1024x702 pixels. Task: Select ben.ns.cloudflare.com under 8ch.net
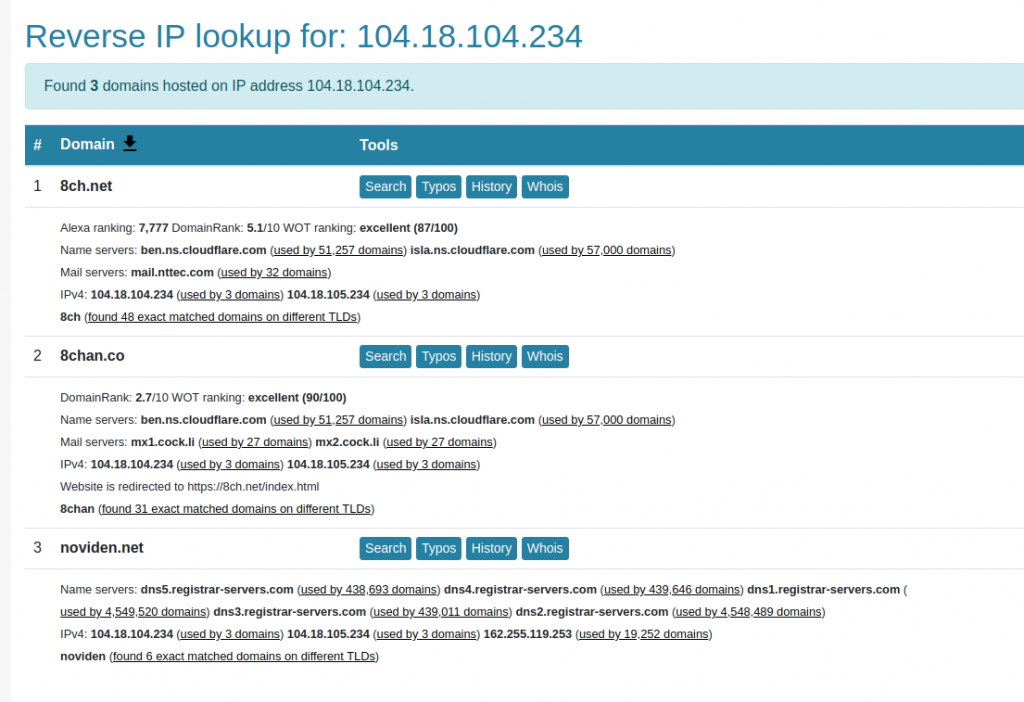[203, 250]
